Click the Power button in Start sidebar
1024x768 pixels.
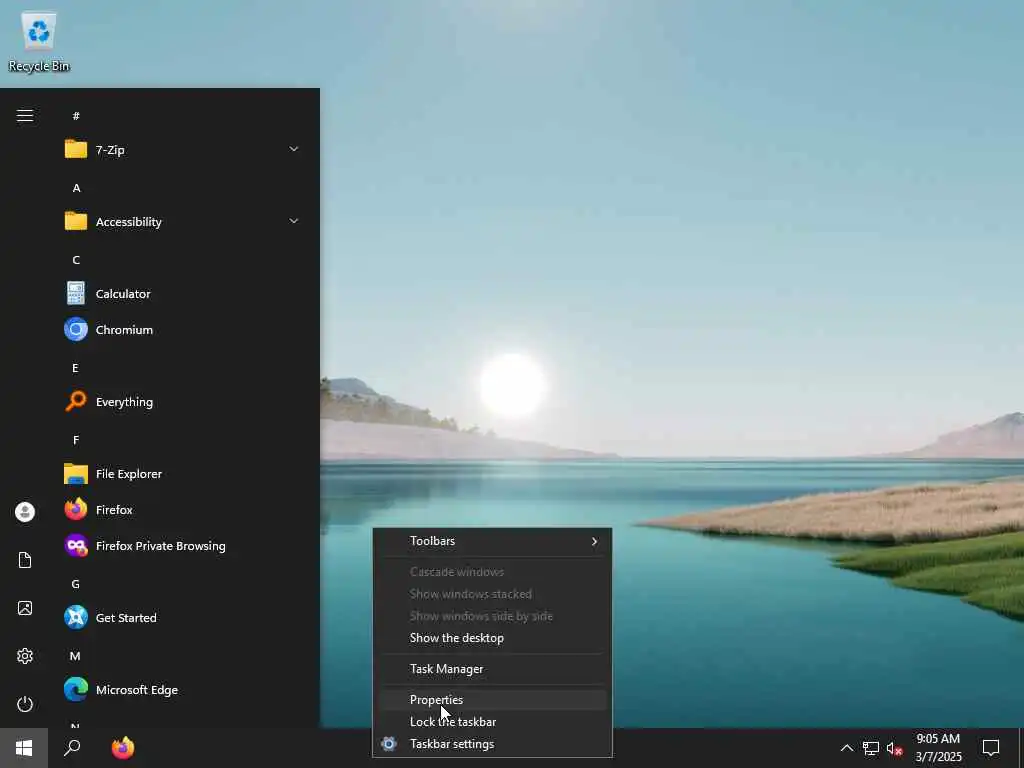(x=25, y=704)
